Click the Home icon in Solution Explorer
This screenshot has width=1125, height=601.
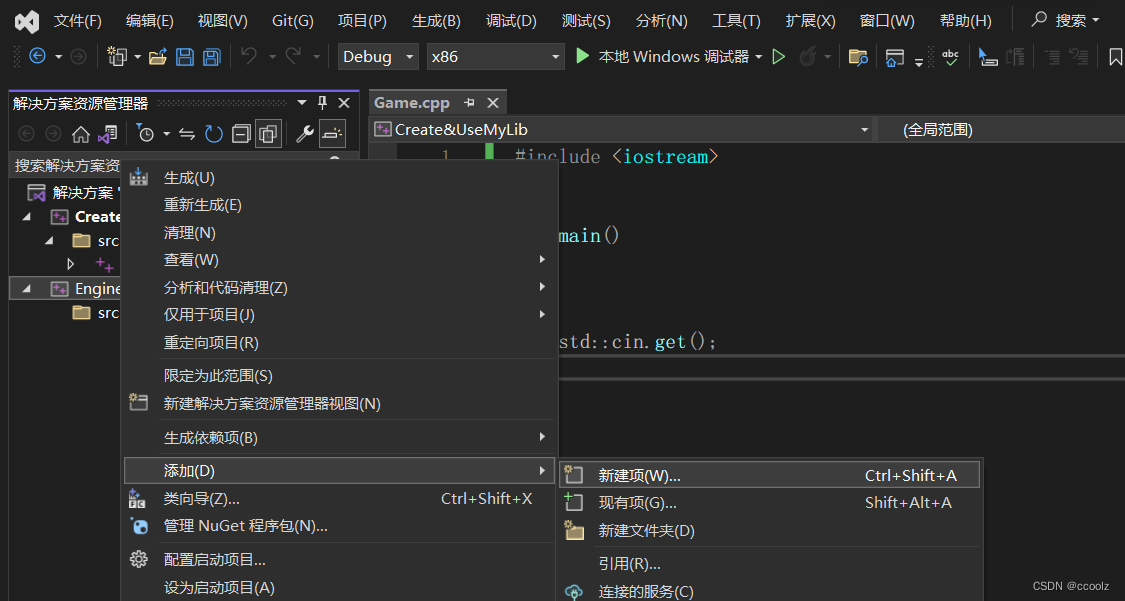coord(82,133)
